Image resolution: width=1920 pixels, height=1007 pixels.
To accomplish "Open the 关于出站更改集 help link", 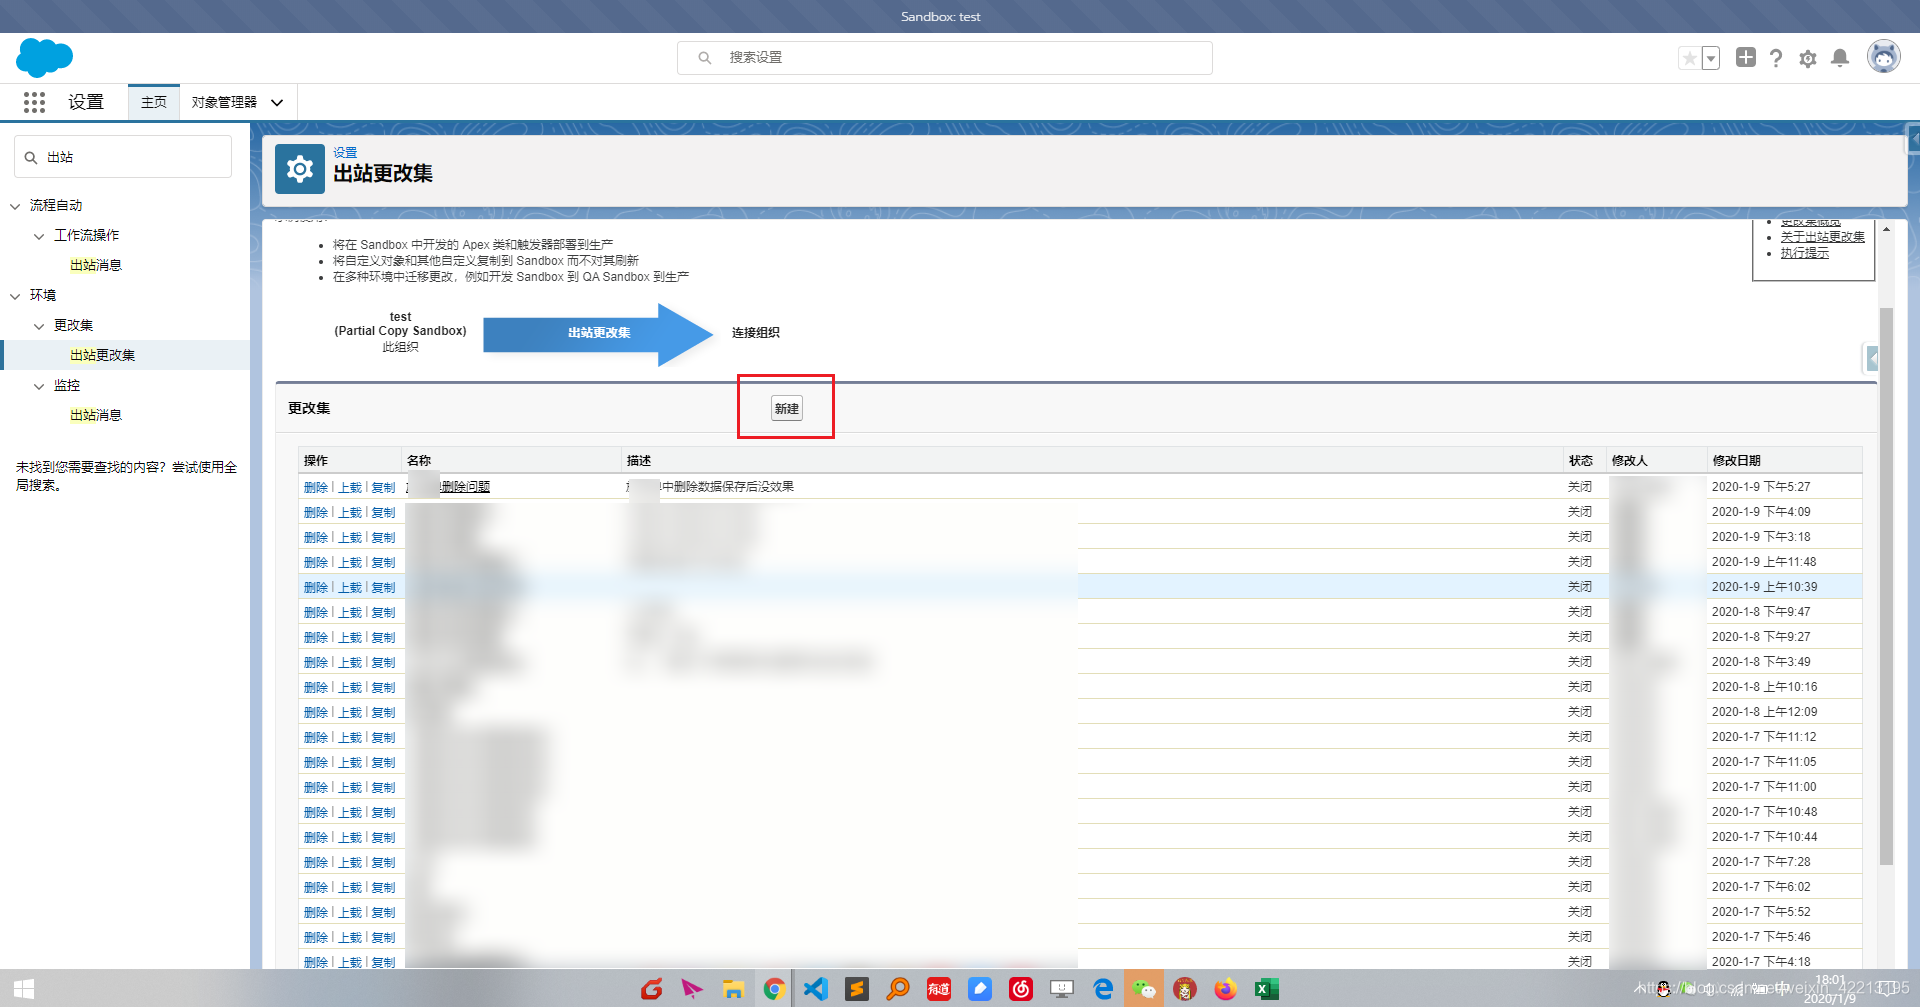I will coord(1822,237).
